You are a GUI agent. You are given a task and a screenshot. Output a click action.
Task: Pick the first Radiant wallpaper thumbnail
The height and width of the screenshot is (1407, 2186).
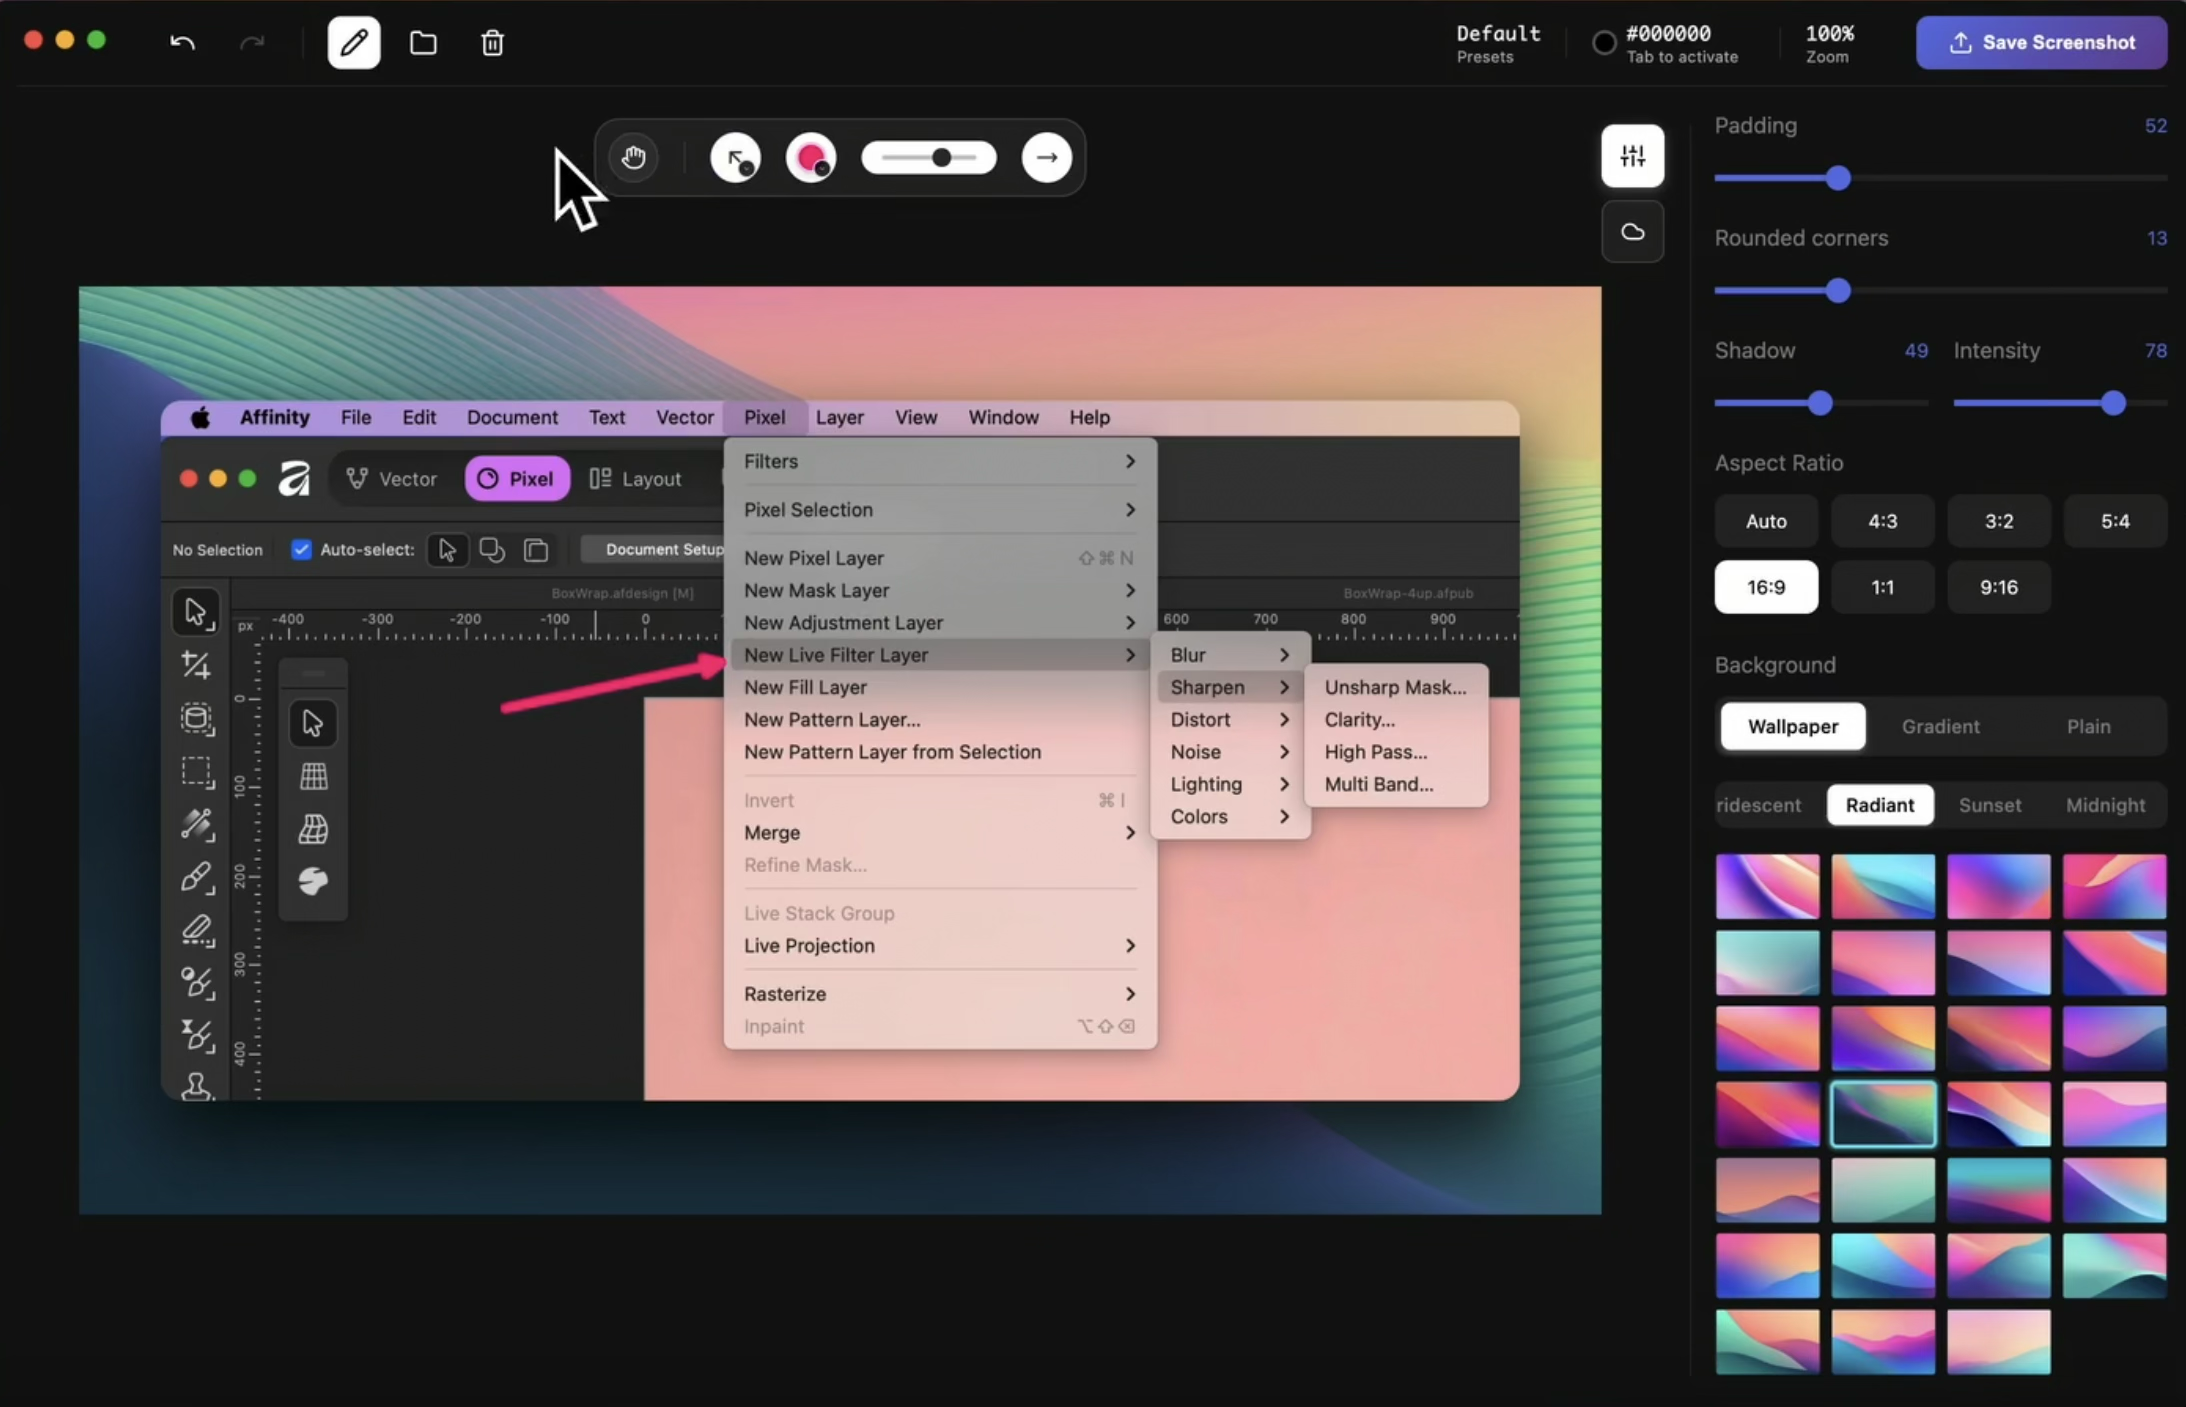[x=1767, y=886]
